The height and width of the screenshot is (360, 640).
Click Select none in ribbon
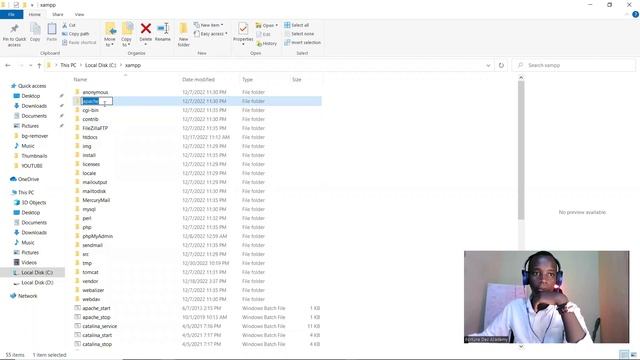point(299,34)
